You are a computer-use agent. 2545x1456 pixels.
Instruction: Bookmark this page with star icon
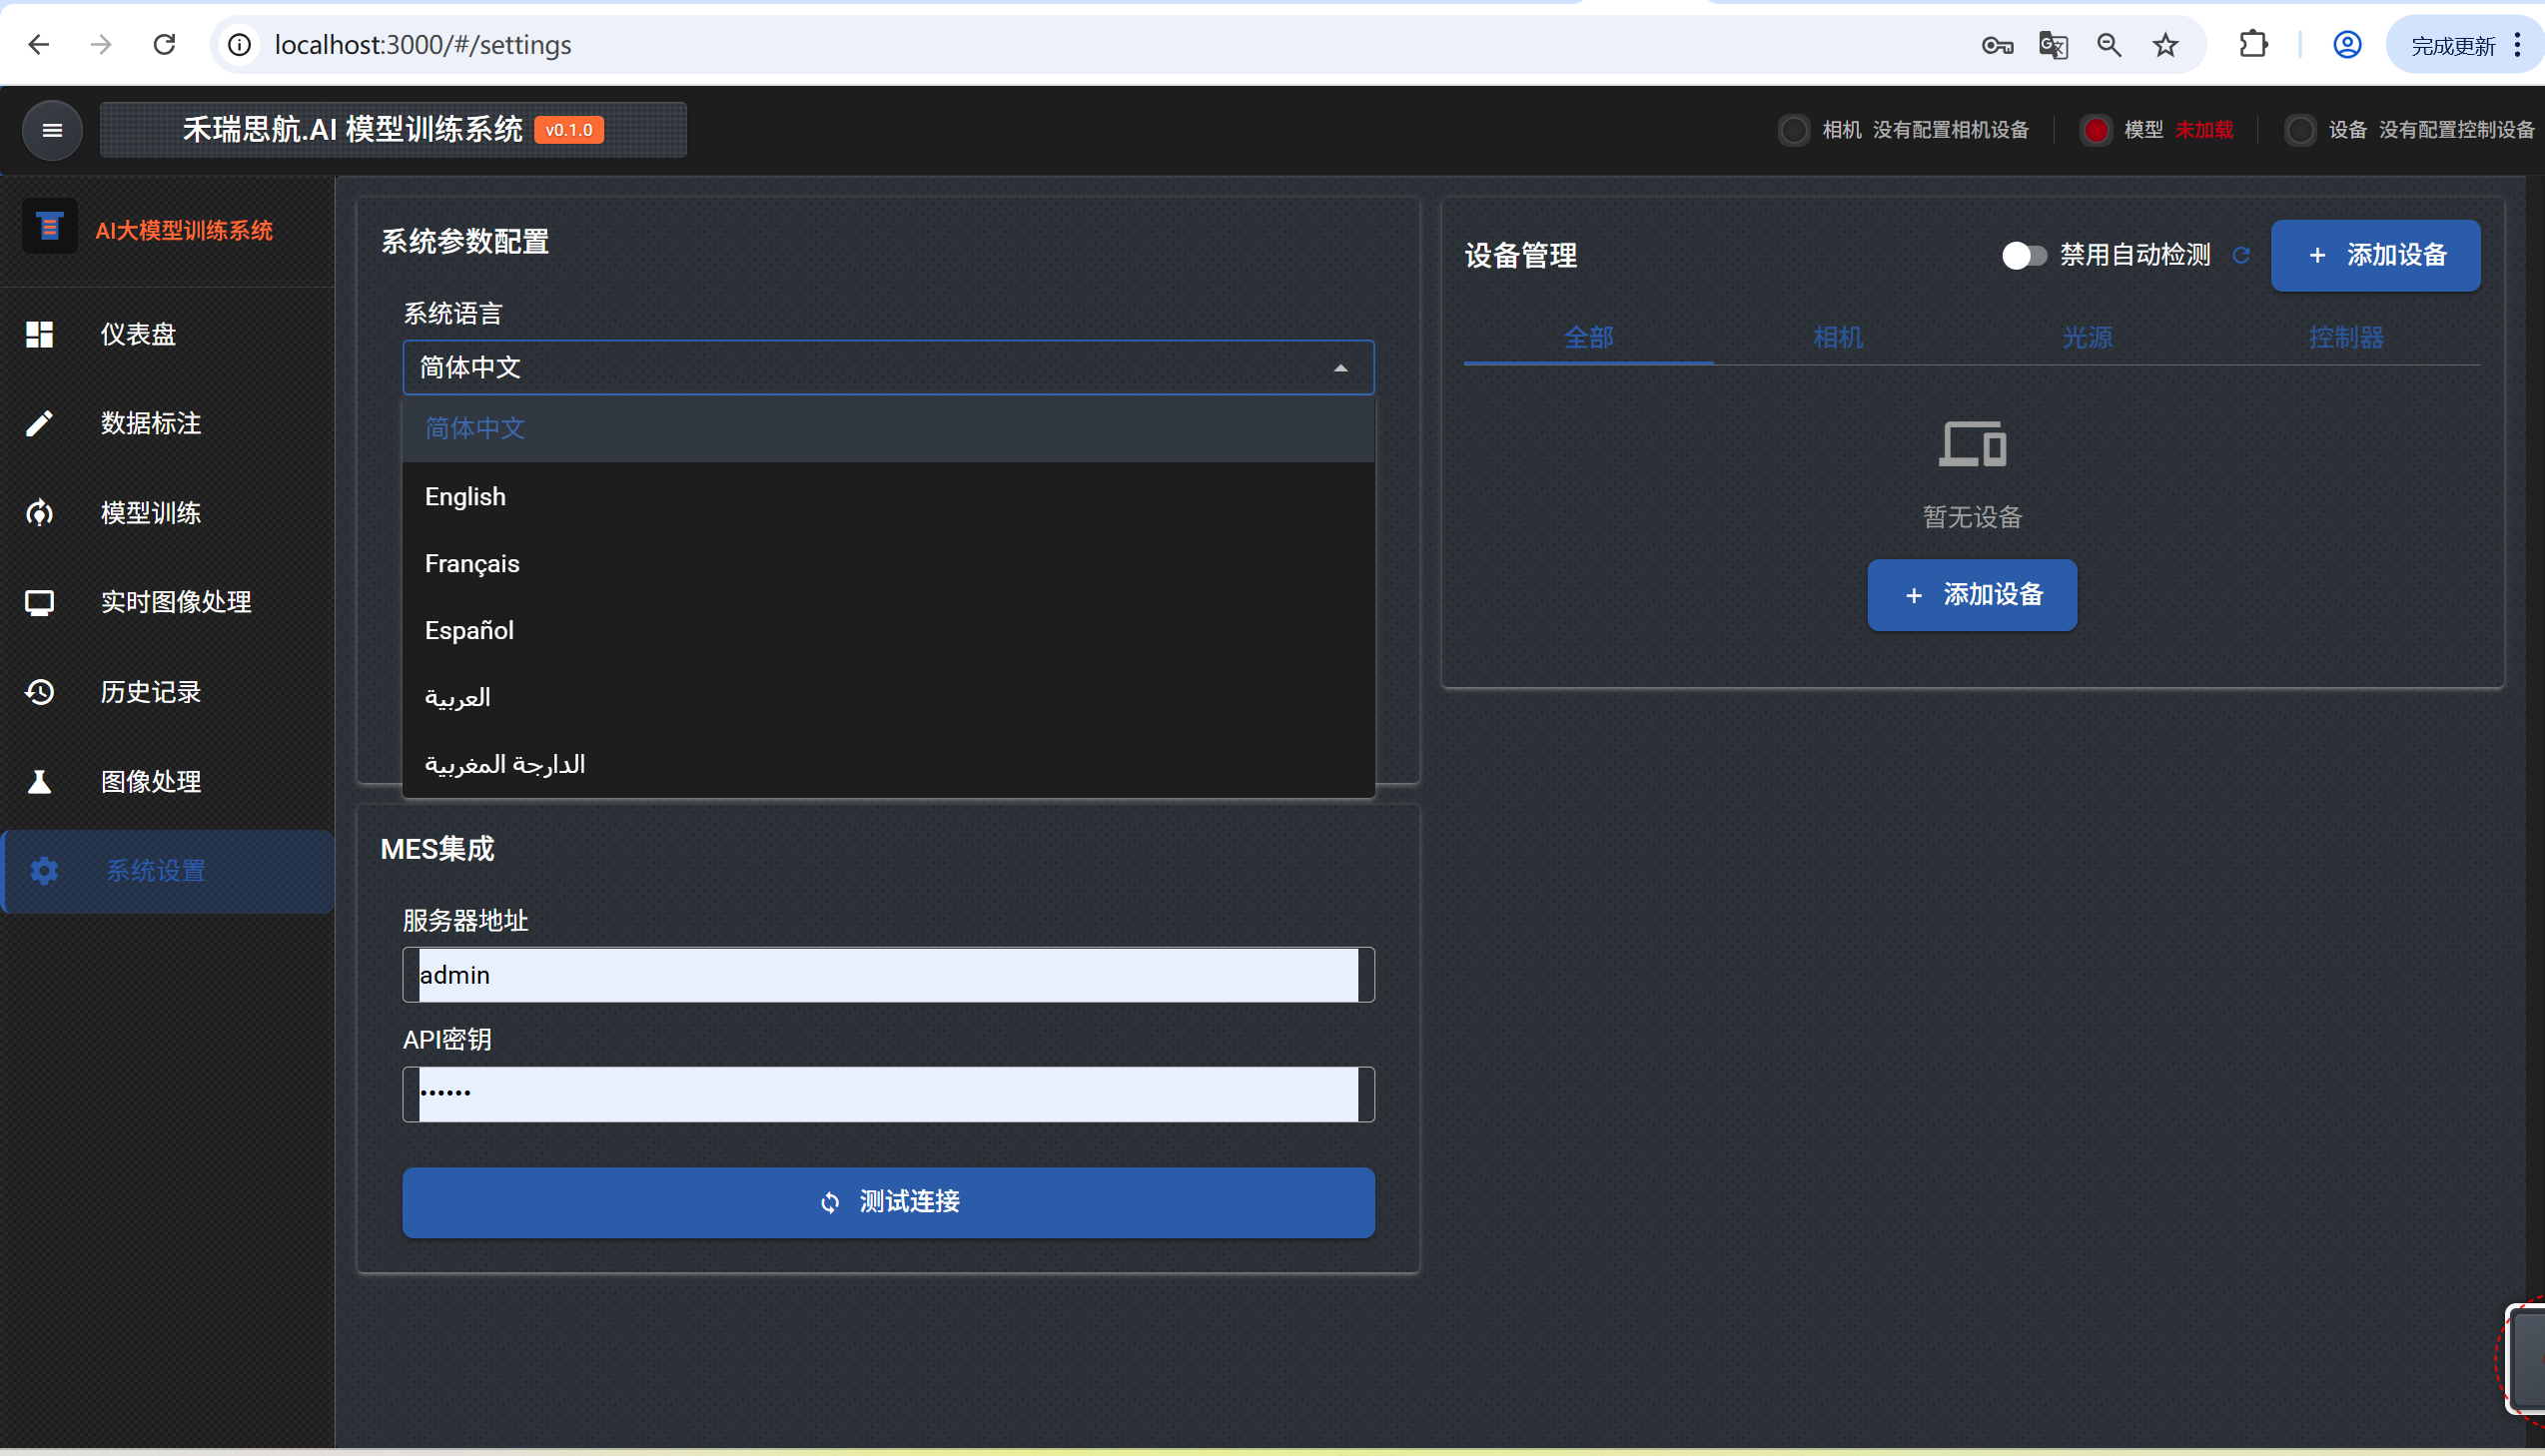(x=2165, y=45)
